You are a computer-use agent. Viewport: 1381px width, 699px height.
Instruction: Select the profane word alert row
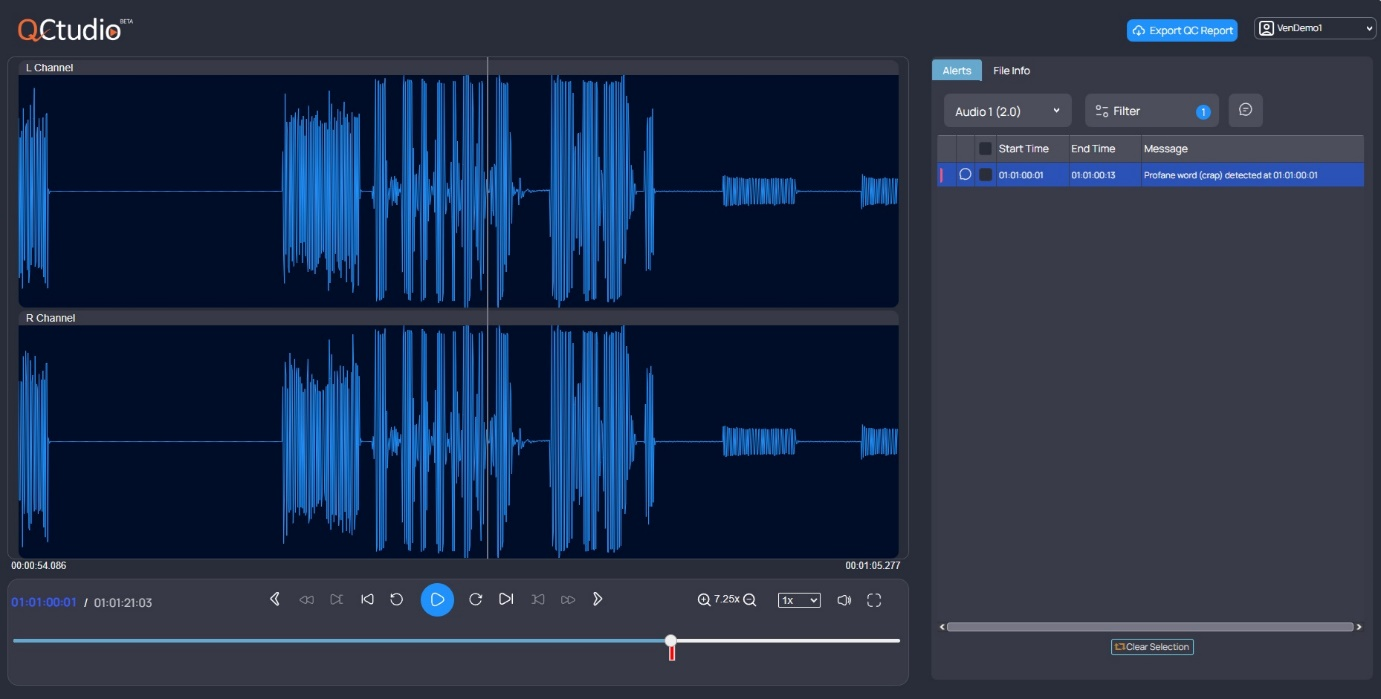(x=1200, y=174)
